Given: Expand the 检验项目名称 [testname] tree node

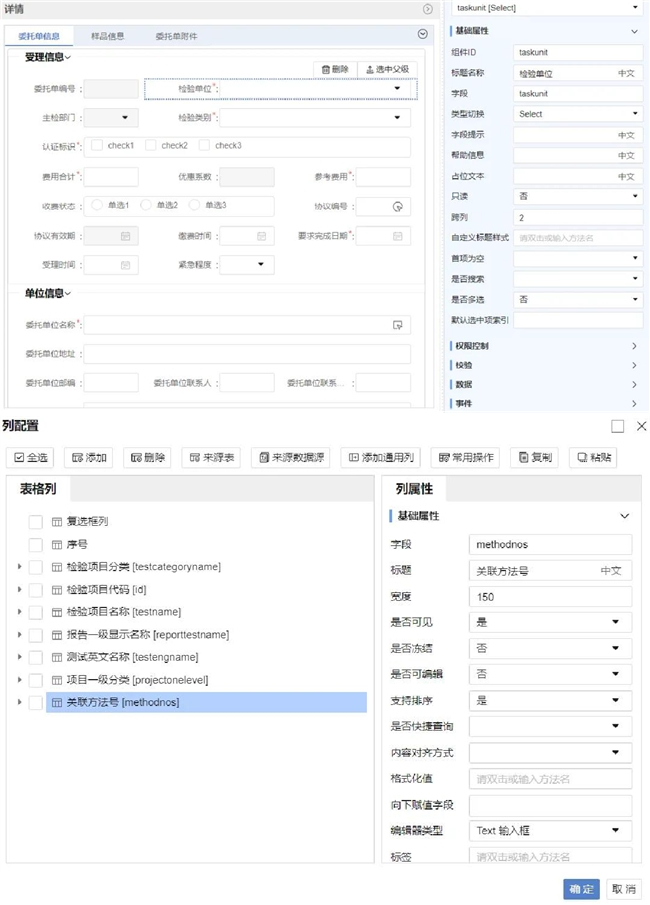Looking at the screenshot, I should tap(19, 612).
